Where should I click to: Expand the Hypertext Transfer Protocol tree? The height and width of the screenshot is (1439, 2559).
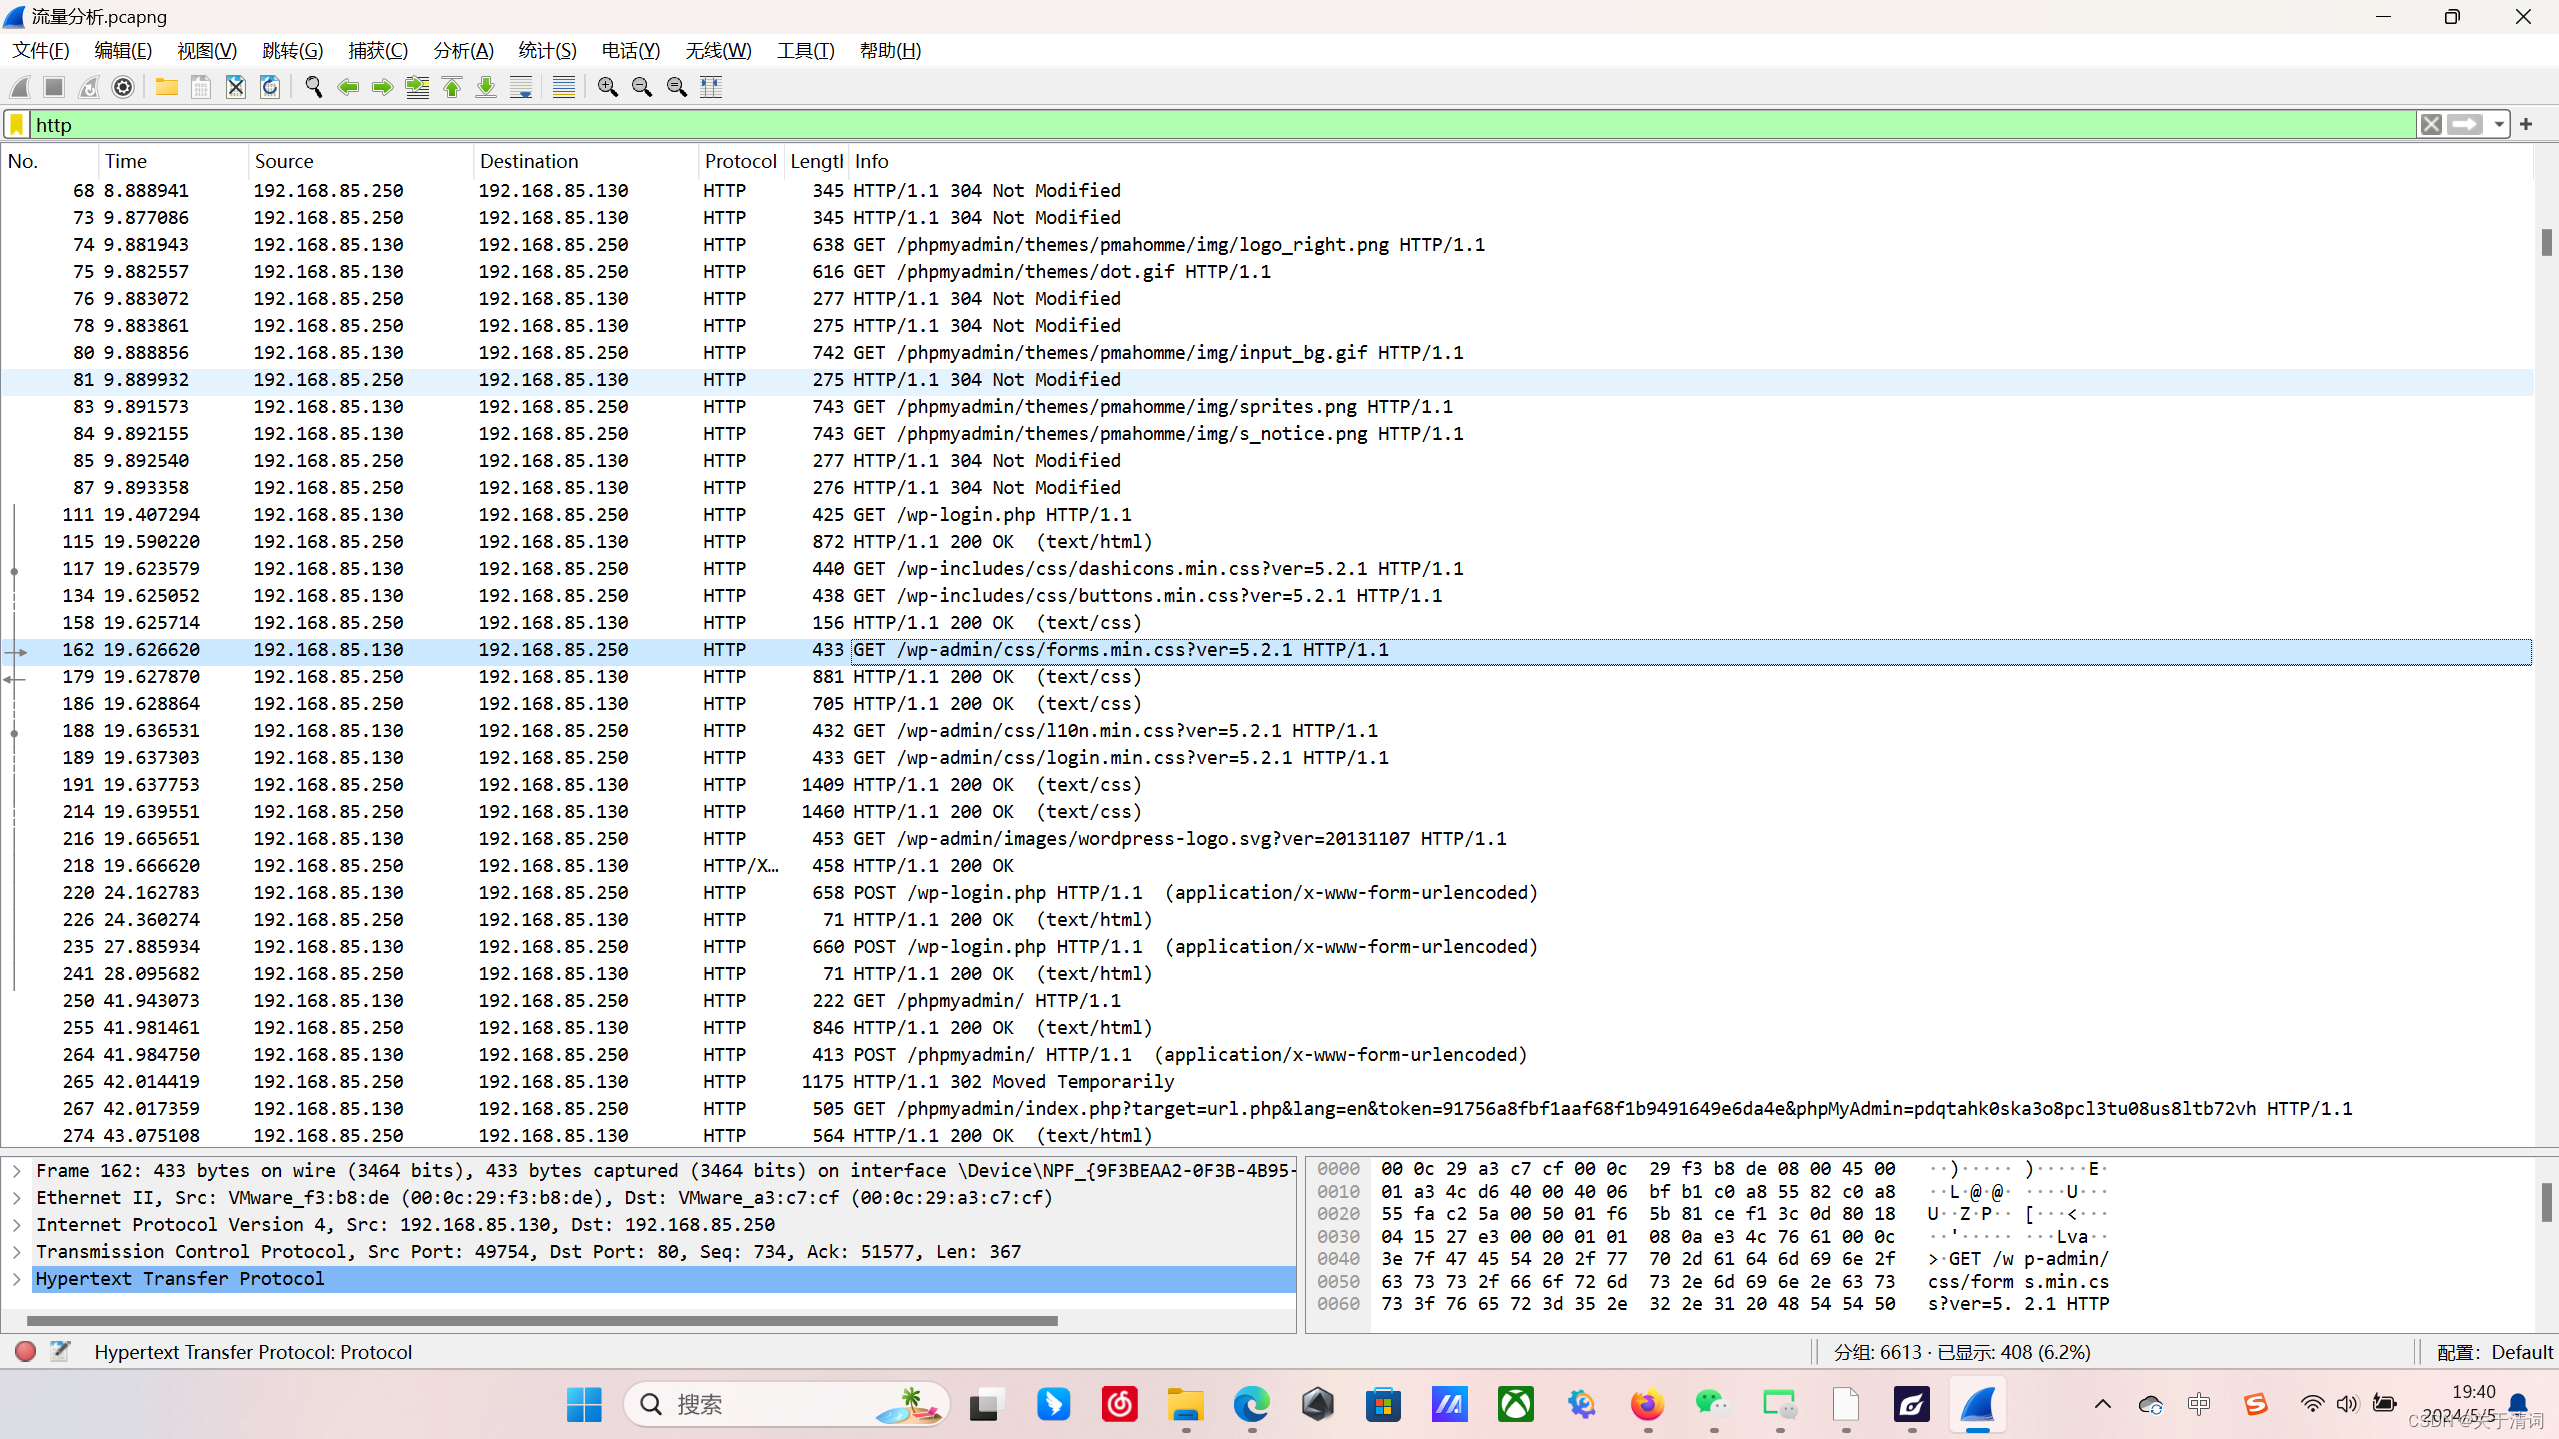tap(17, 1278)
